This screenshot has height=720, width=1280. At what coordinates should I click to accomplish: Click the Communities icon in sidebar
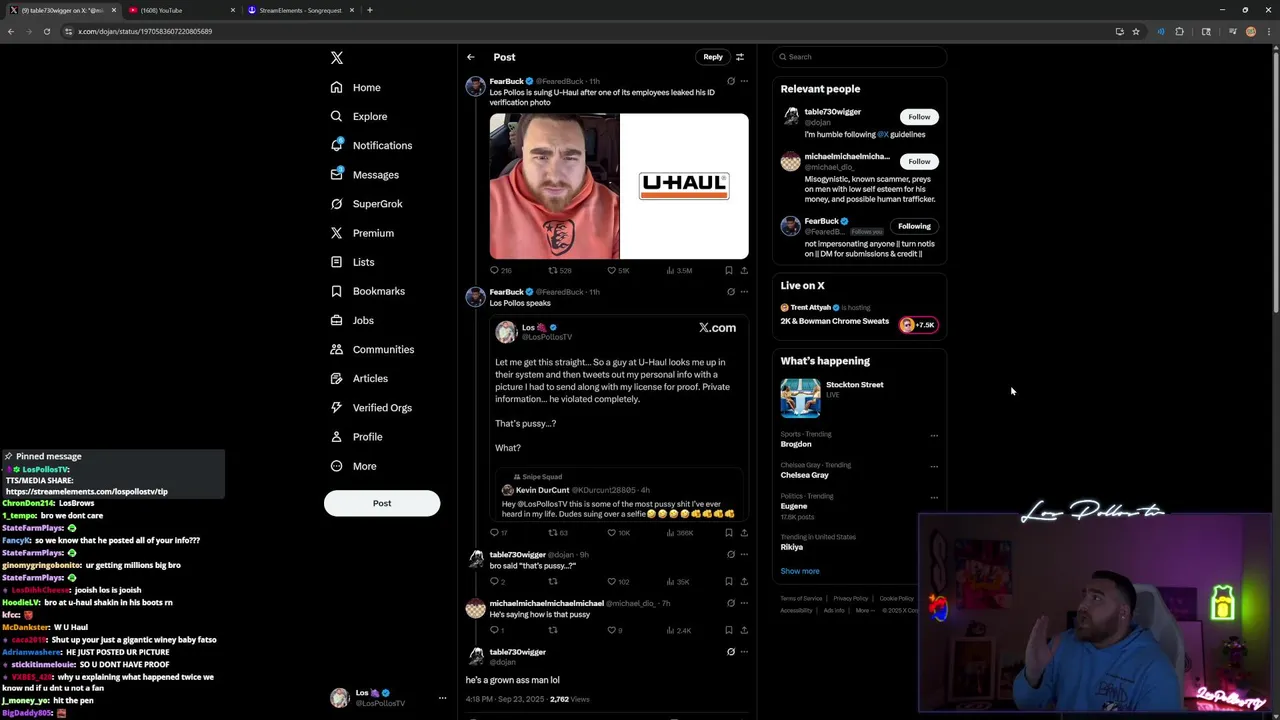click(336, 349)
